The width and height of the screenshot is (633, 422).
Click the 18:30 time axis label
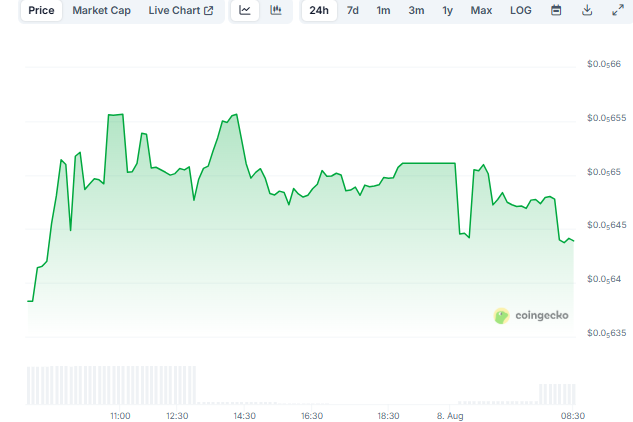pyautogui.click(x=388, y=416)
